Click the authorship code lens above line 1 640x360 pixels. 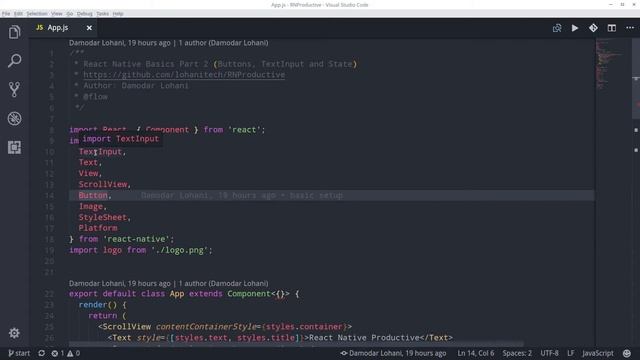169,43
